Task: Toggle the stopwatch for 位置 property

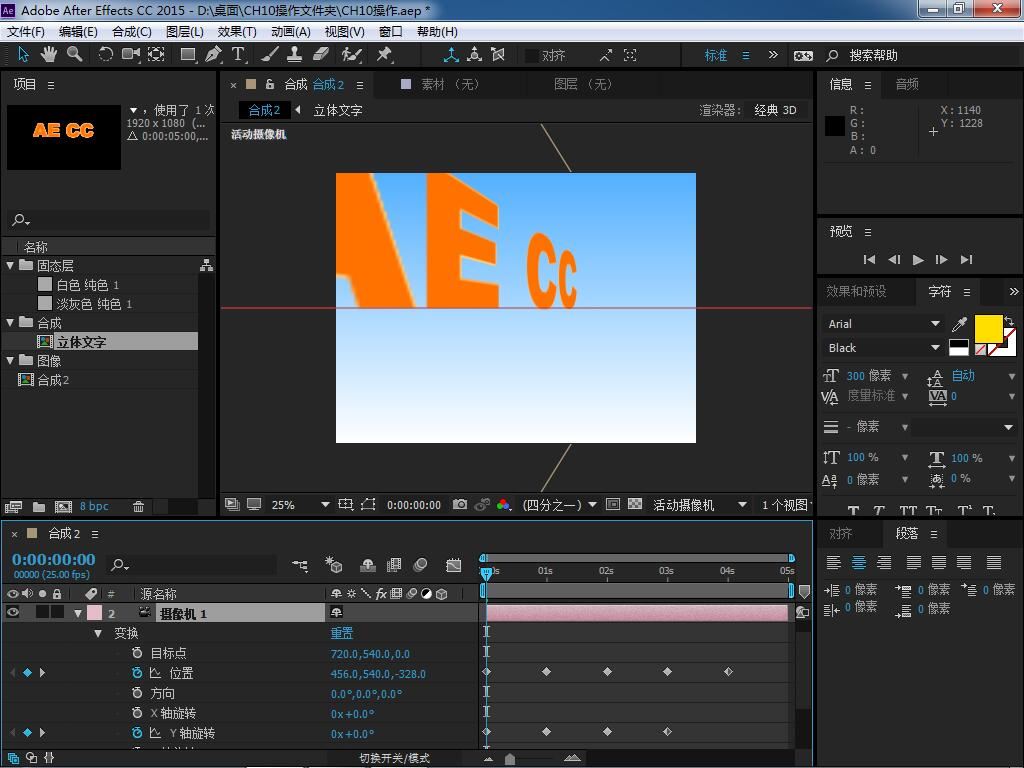Action: pos(136,673)
